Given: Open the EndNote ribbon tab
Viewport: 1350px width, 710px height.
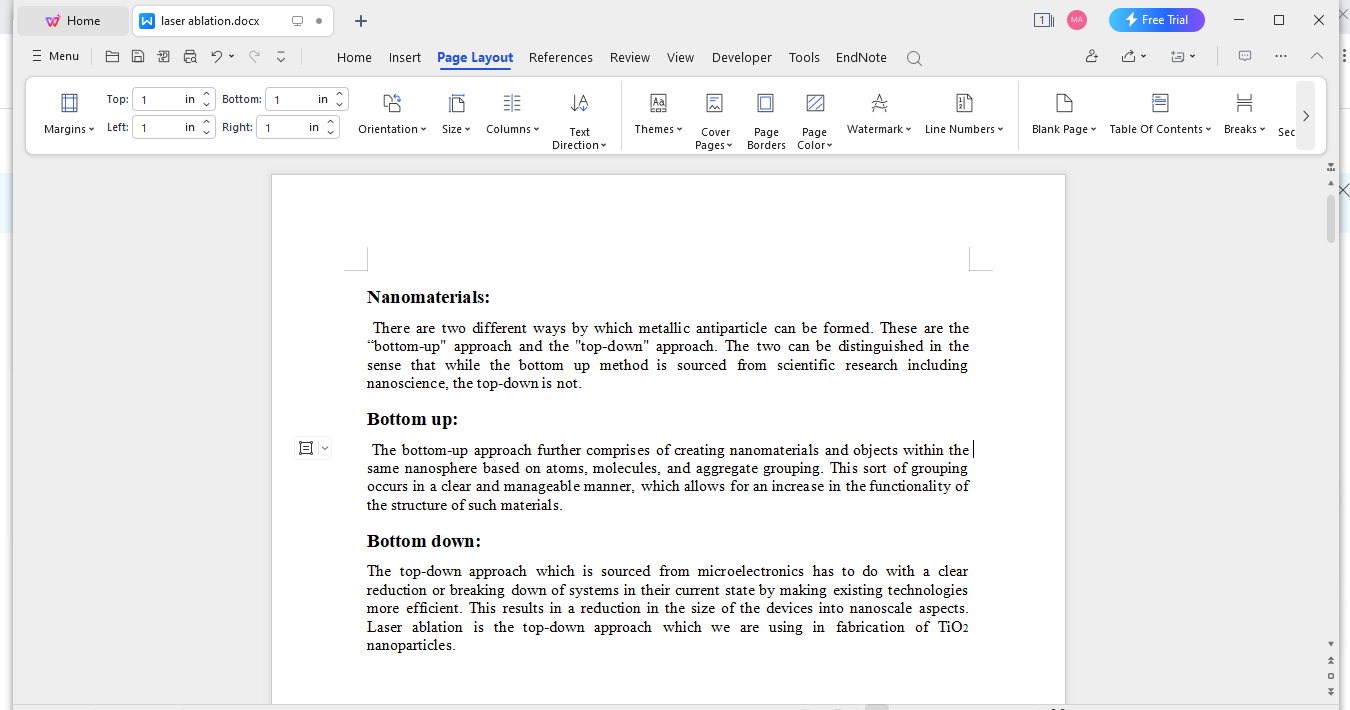Looking at the screenshot, I should tap(860, 57).
